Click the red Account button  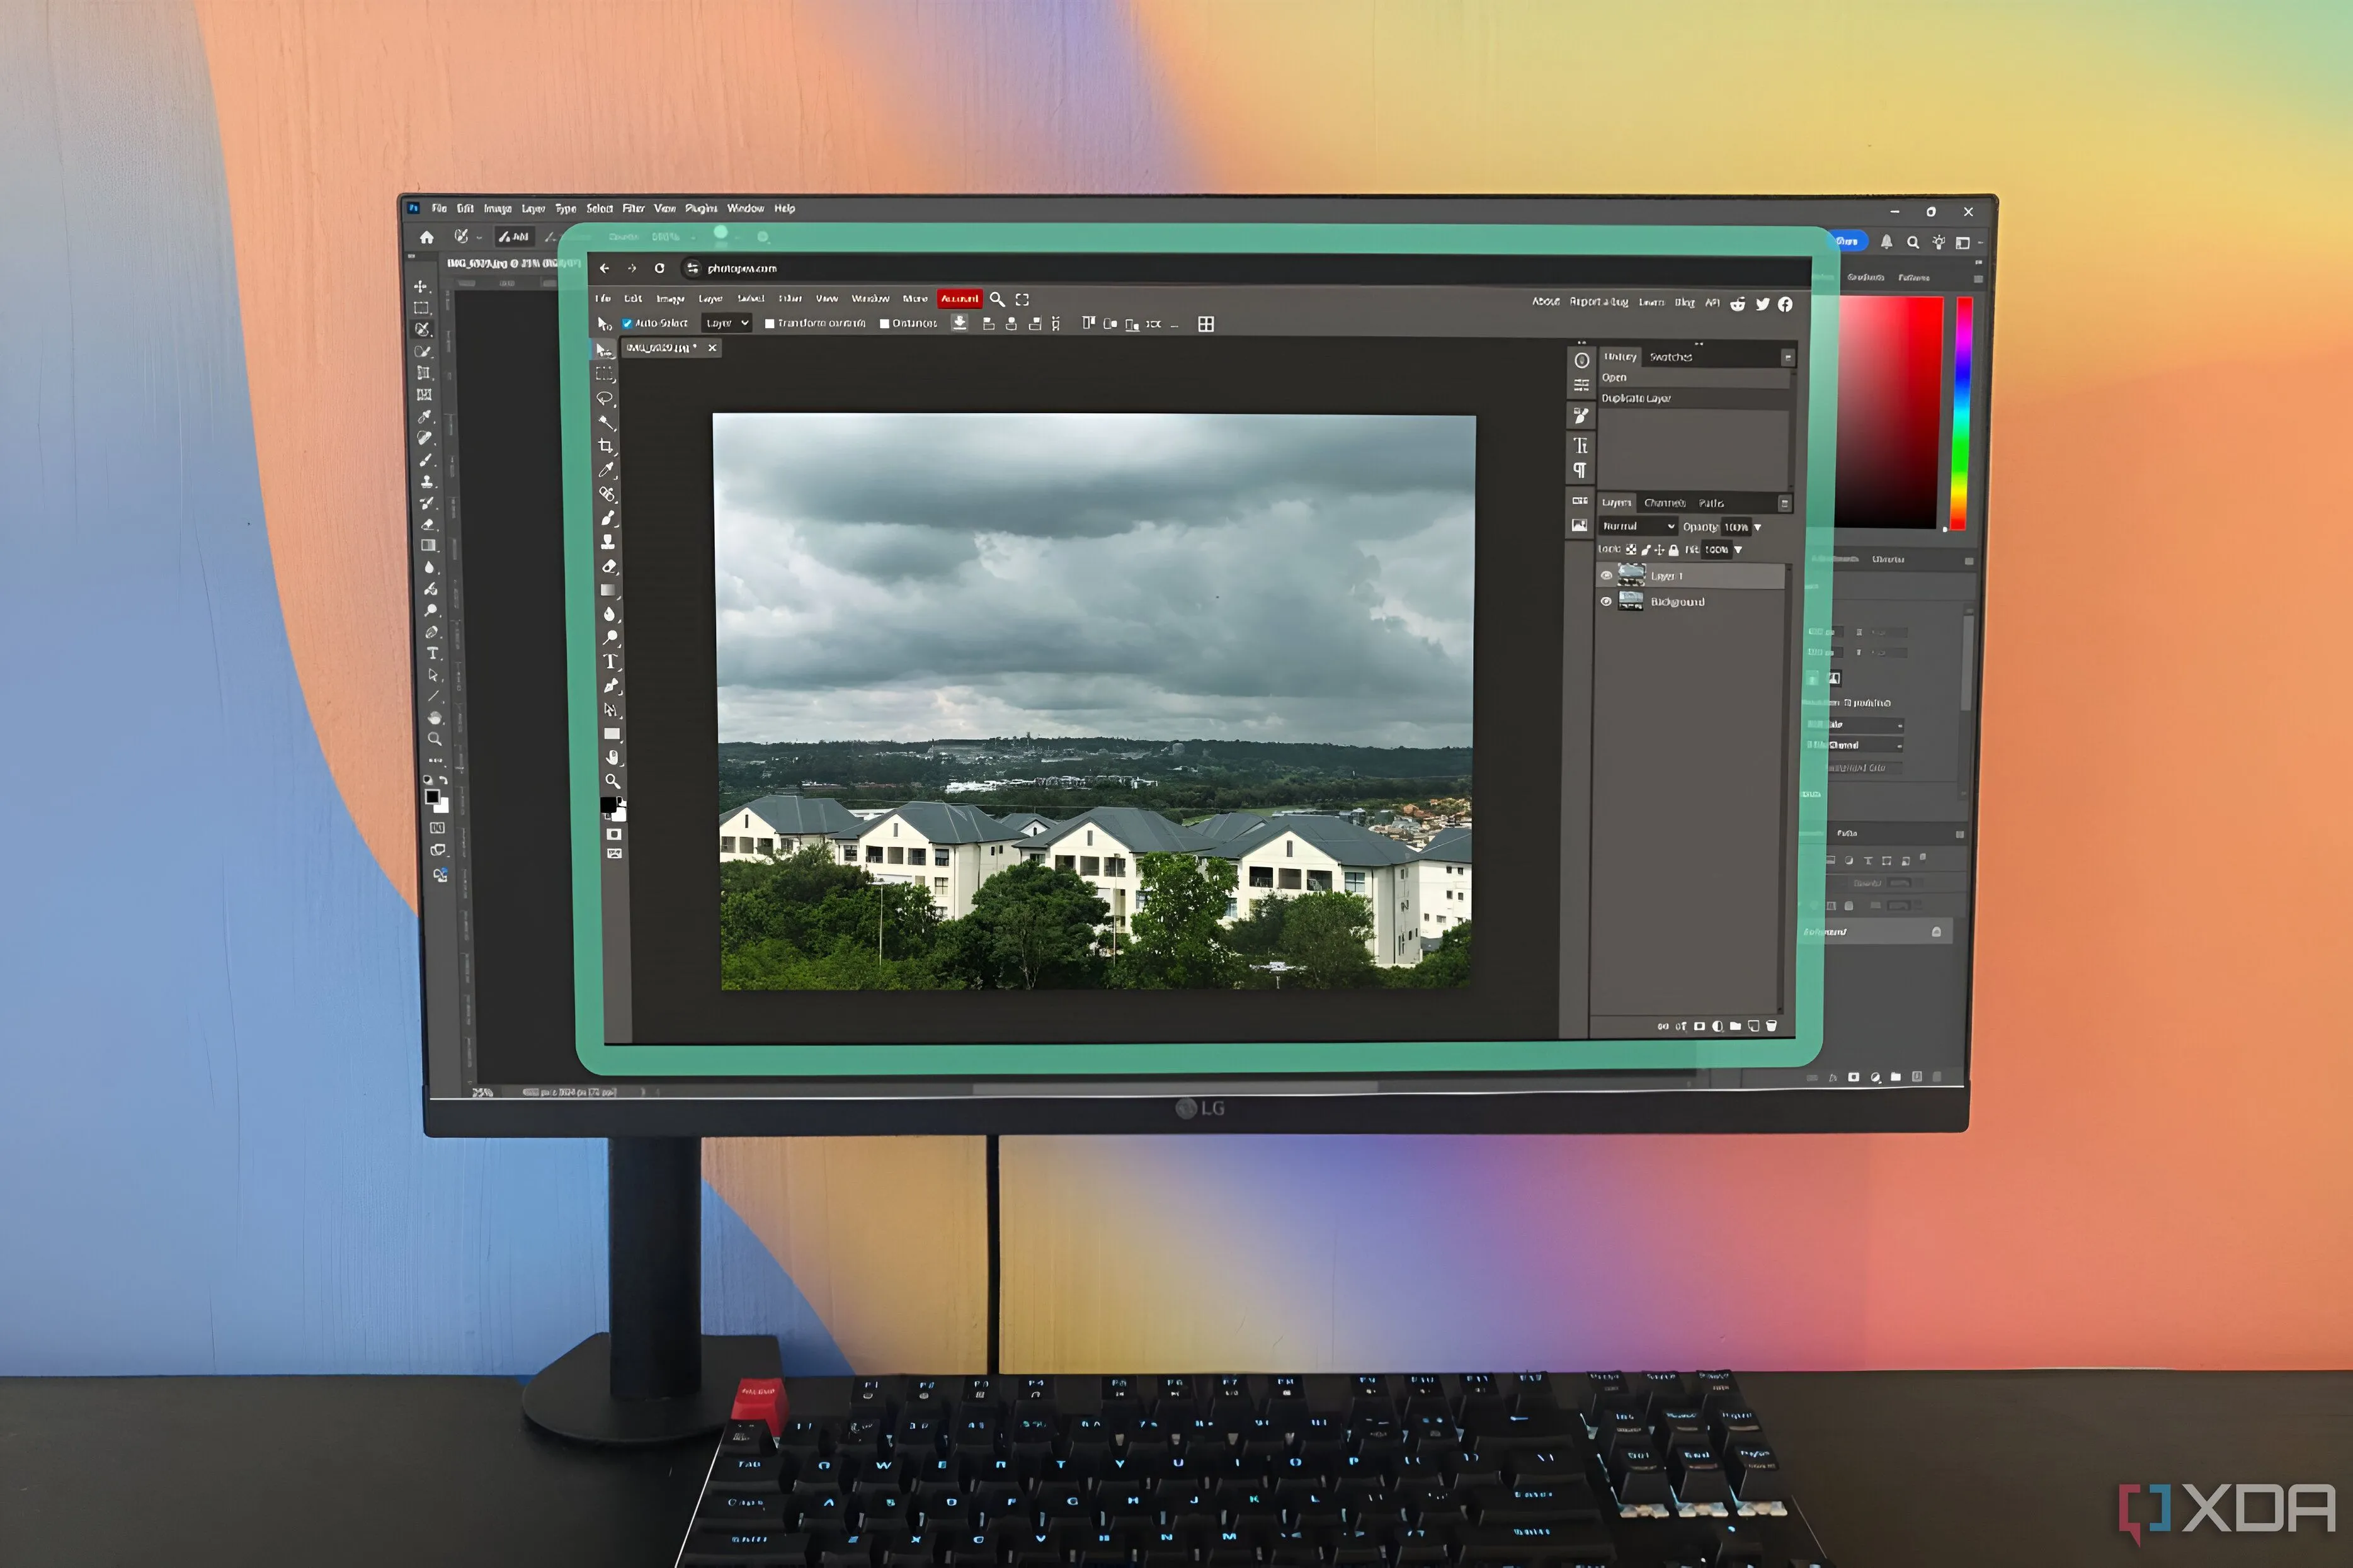pyautogui.click(x=959, y=298)
